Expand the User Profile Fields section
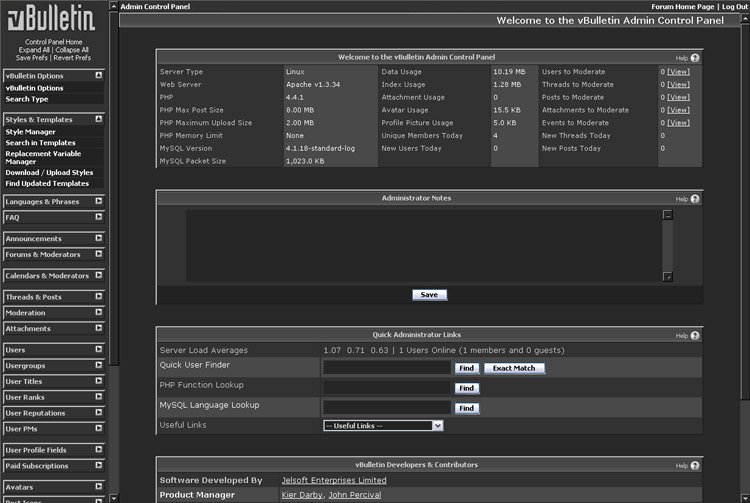The image size is (750, 503). coord(99,449)
